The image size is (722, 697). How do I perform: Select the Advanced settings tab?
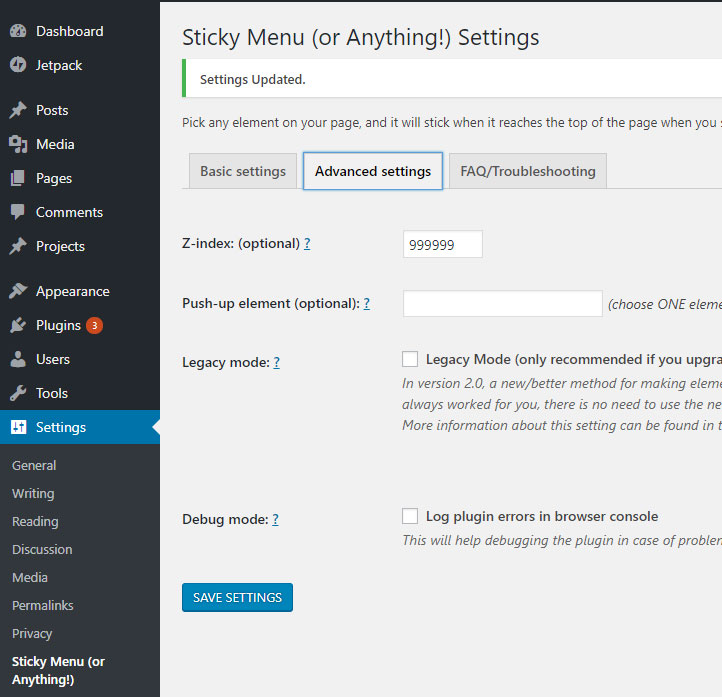373,171
